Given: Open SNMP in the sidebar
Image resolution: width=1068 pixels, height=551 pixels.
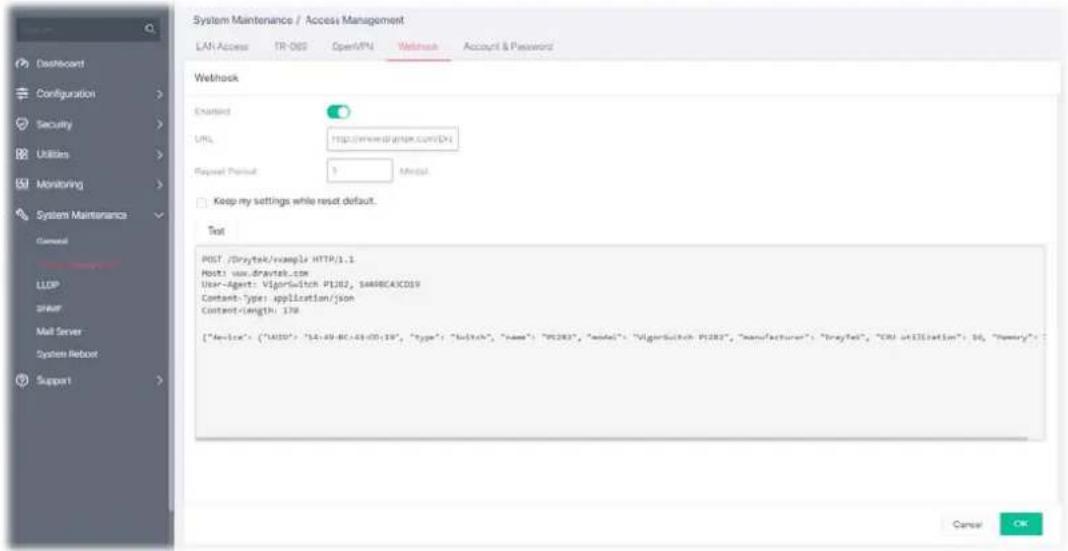Looking at the screenshot, I should [48, 309].
